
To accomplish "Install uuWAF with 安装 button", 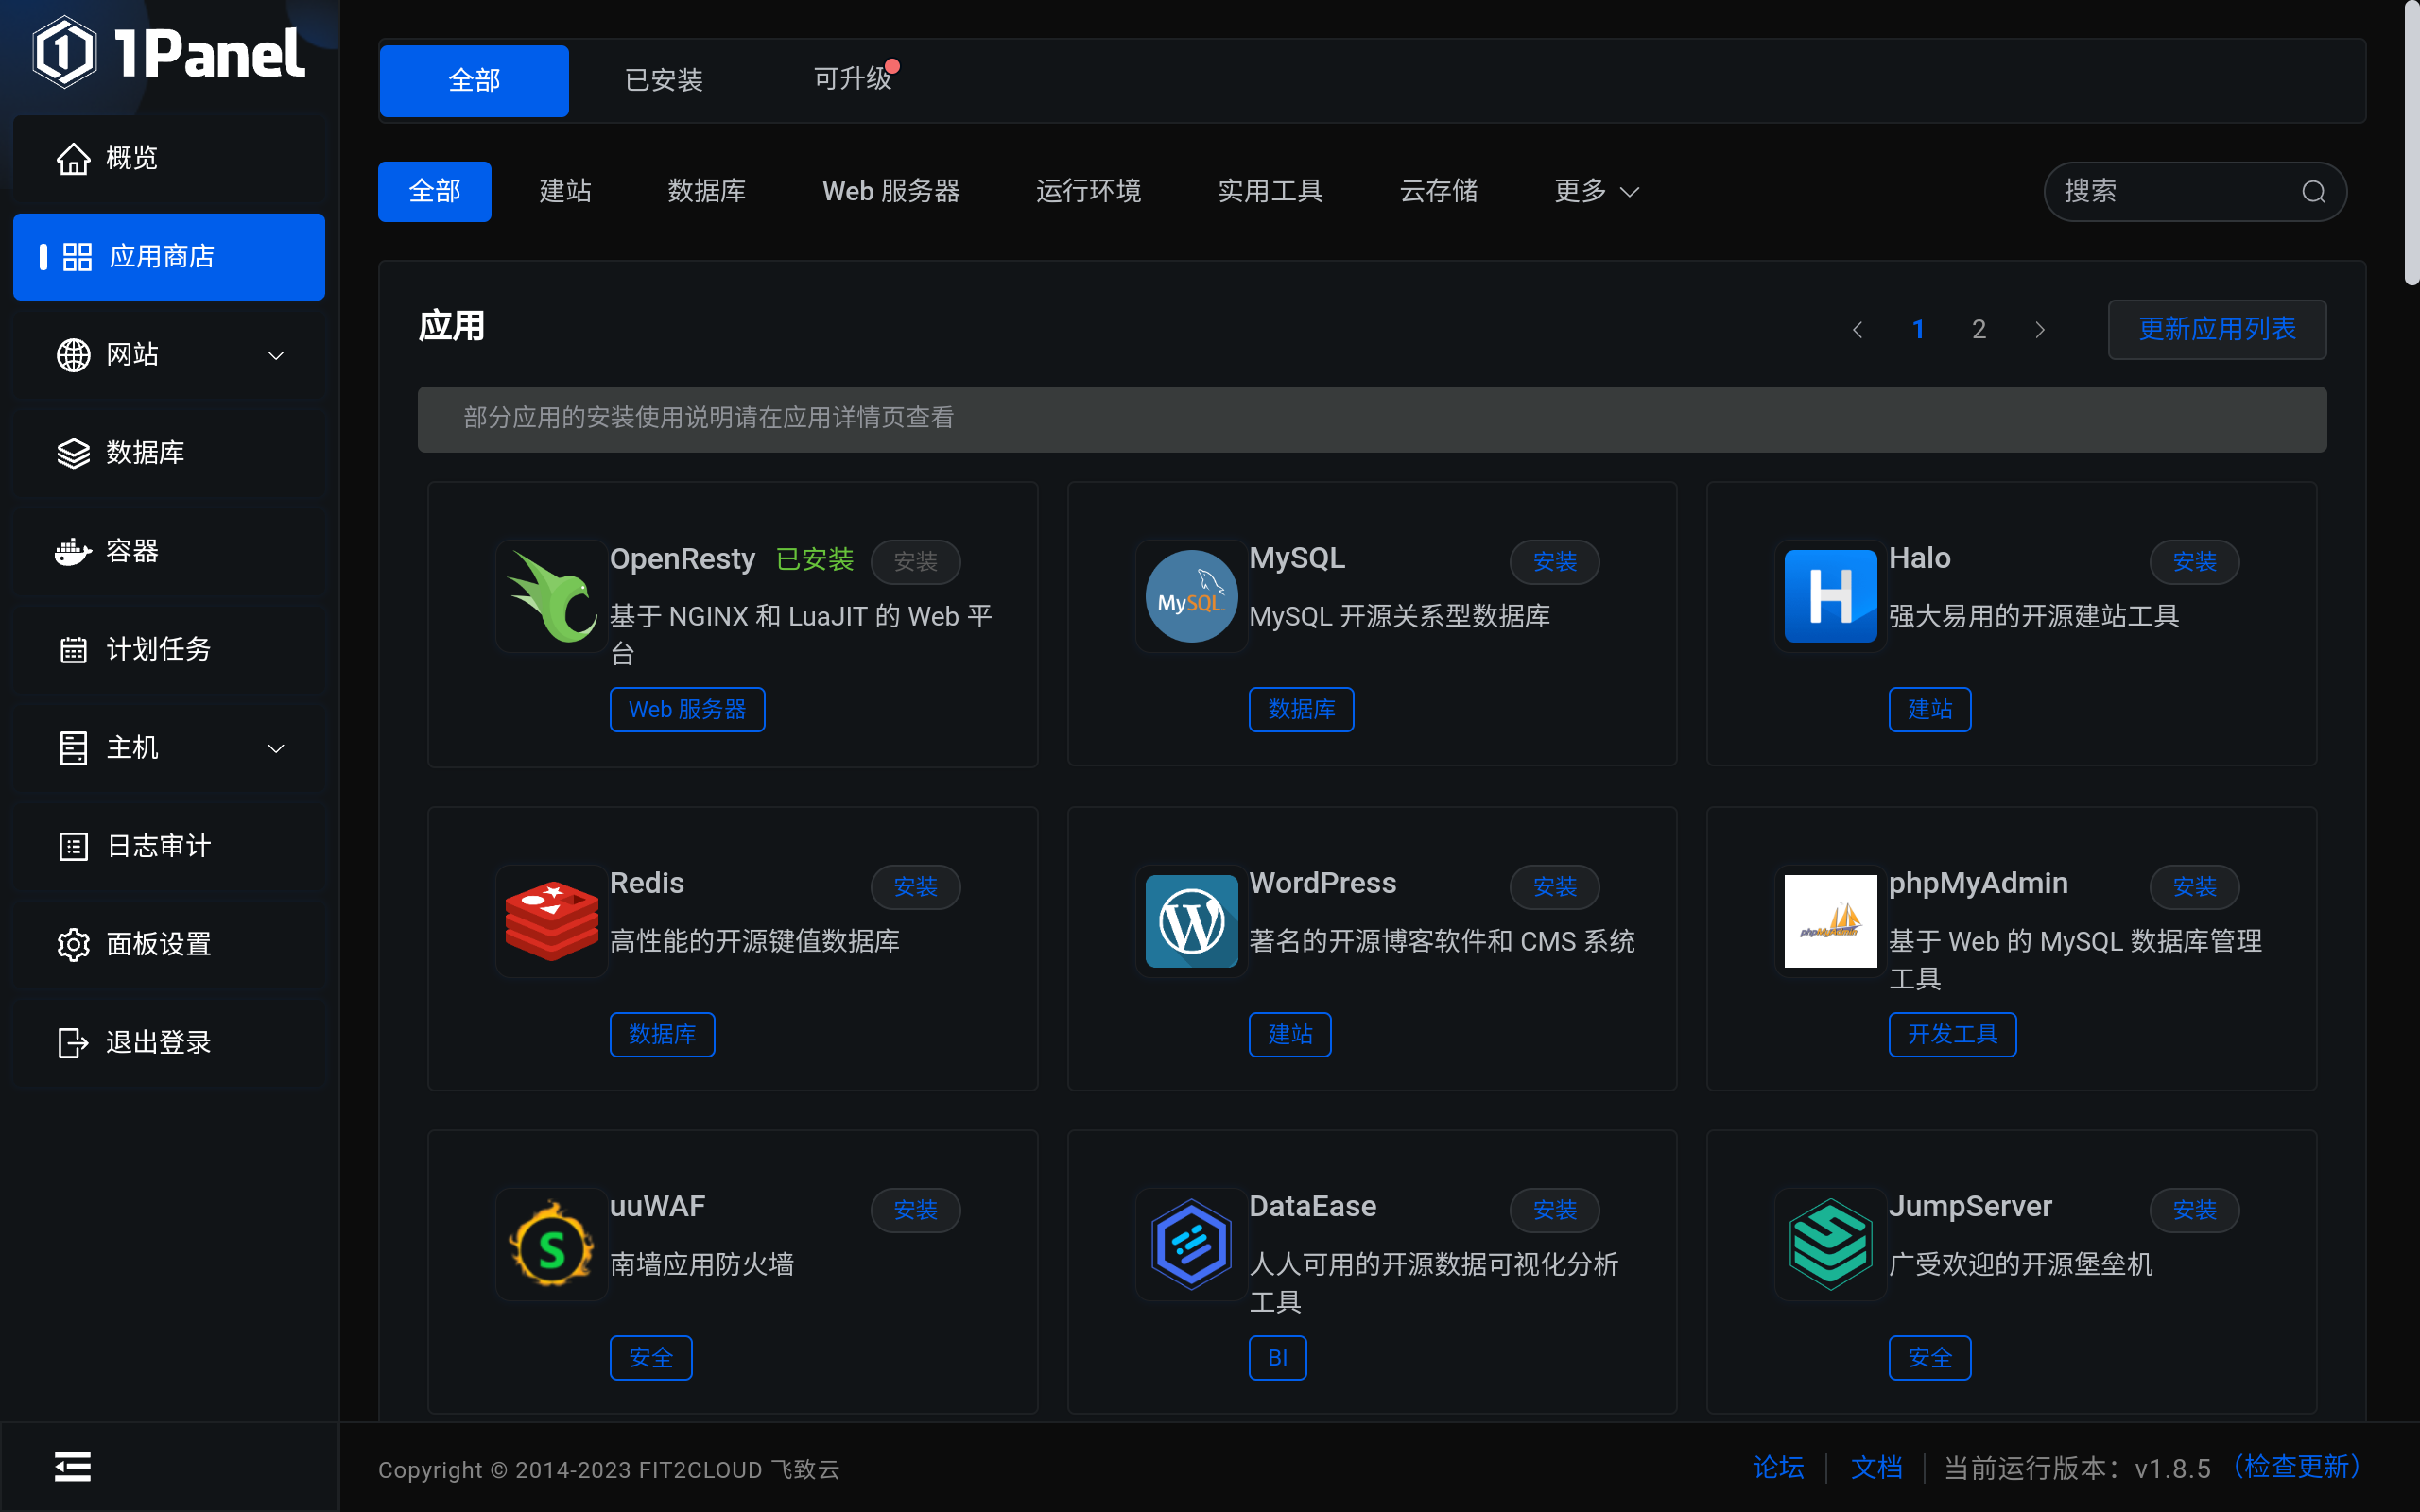I will (x=915, y=1210).
